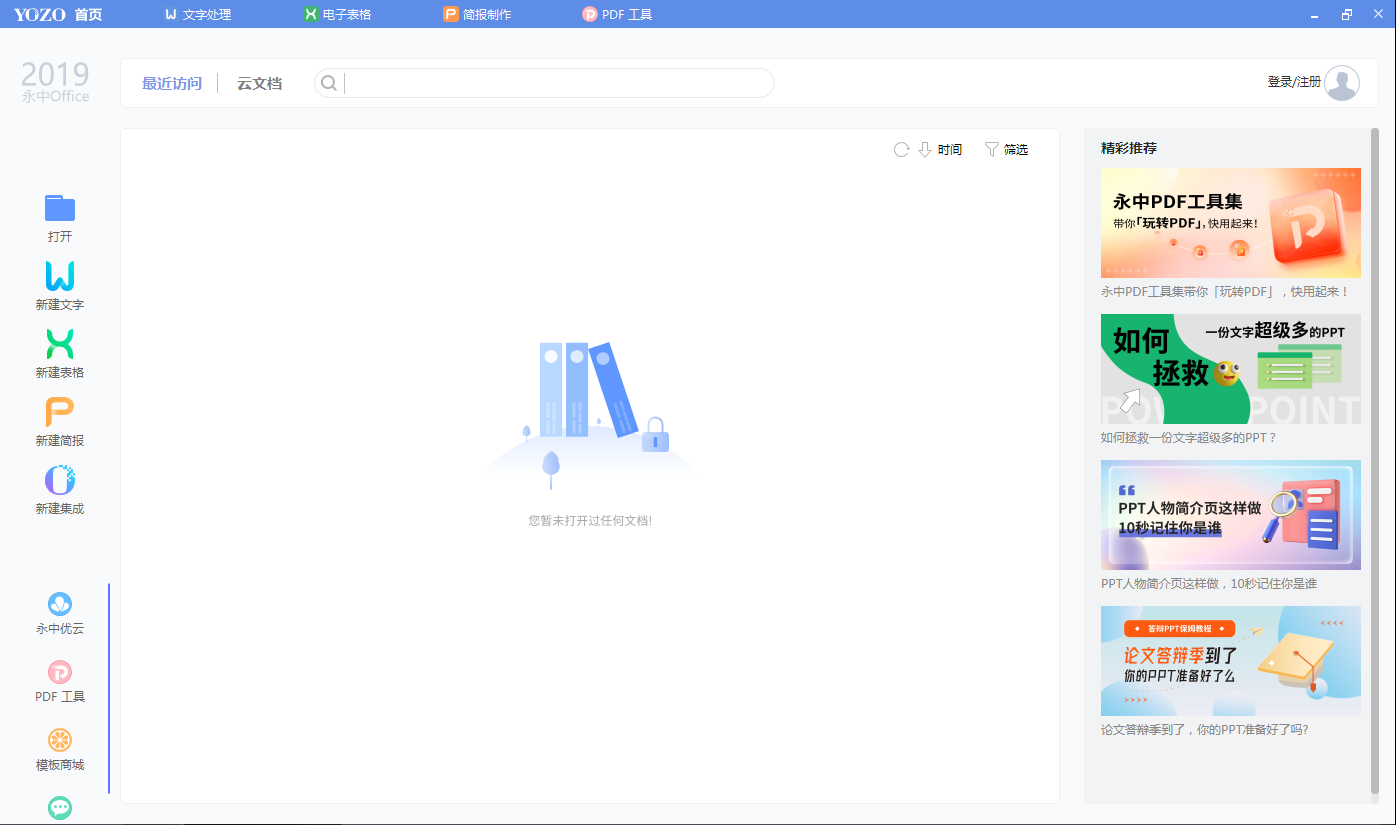The image size is (1396, 825).
Task: Select the 最近访问 tab
Action: pyautogui.click(x=172, y=84)
